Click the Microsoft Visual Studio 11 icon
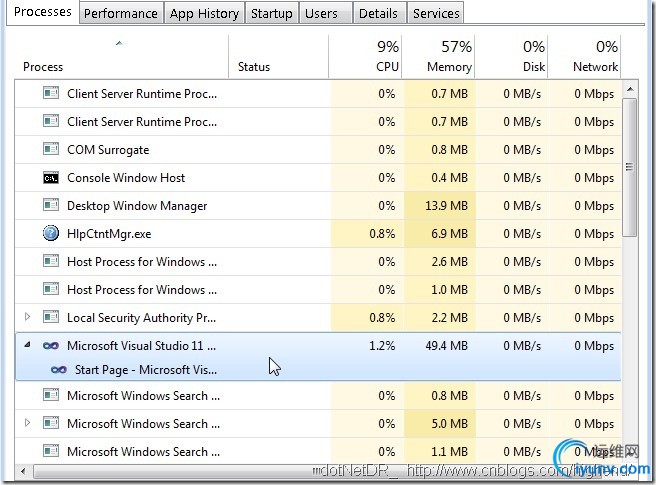 tap(51, 346)
